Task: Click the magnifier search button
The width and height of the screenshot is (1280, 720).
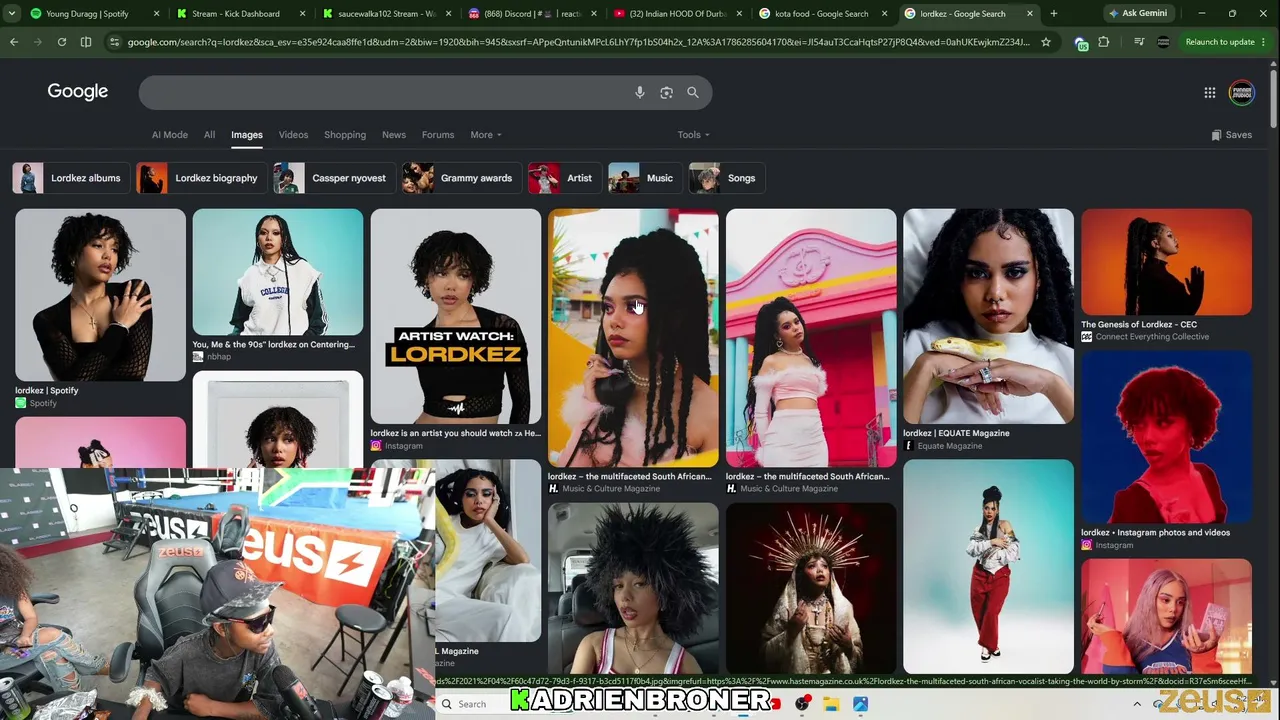Action: (693, 93)
